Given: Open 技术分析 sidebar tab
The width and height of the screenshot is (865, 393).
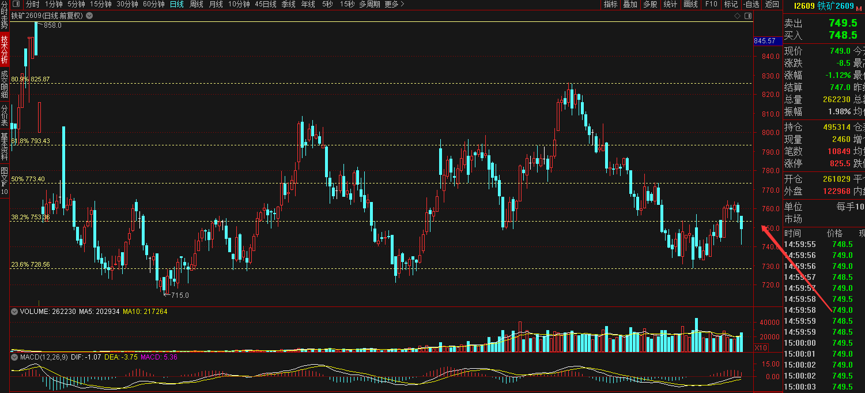Looking at the screenshot, I should pyautogui.click(x=4, y=50).
